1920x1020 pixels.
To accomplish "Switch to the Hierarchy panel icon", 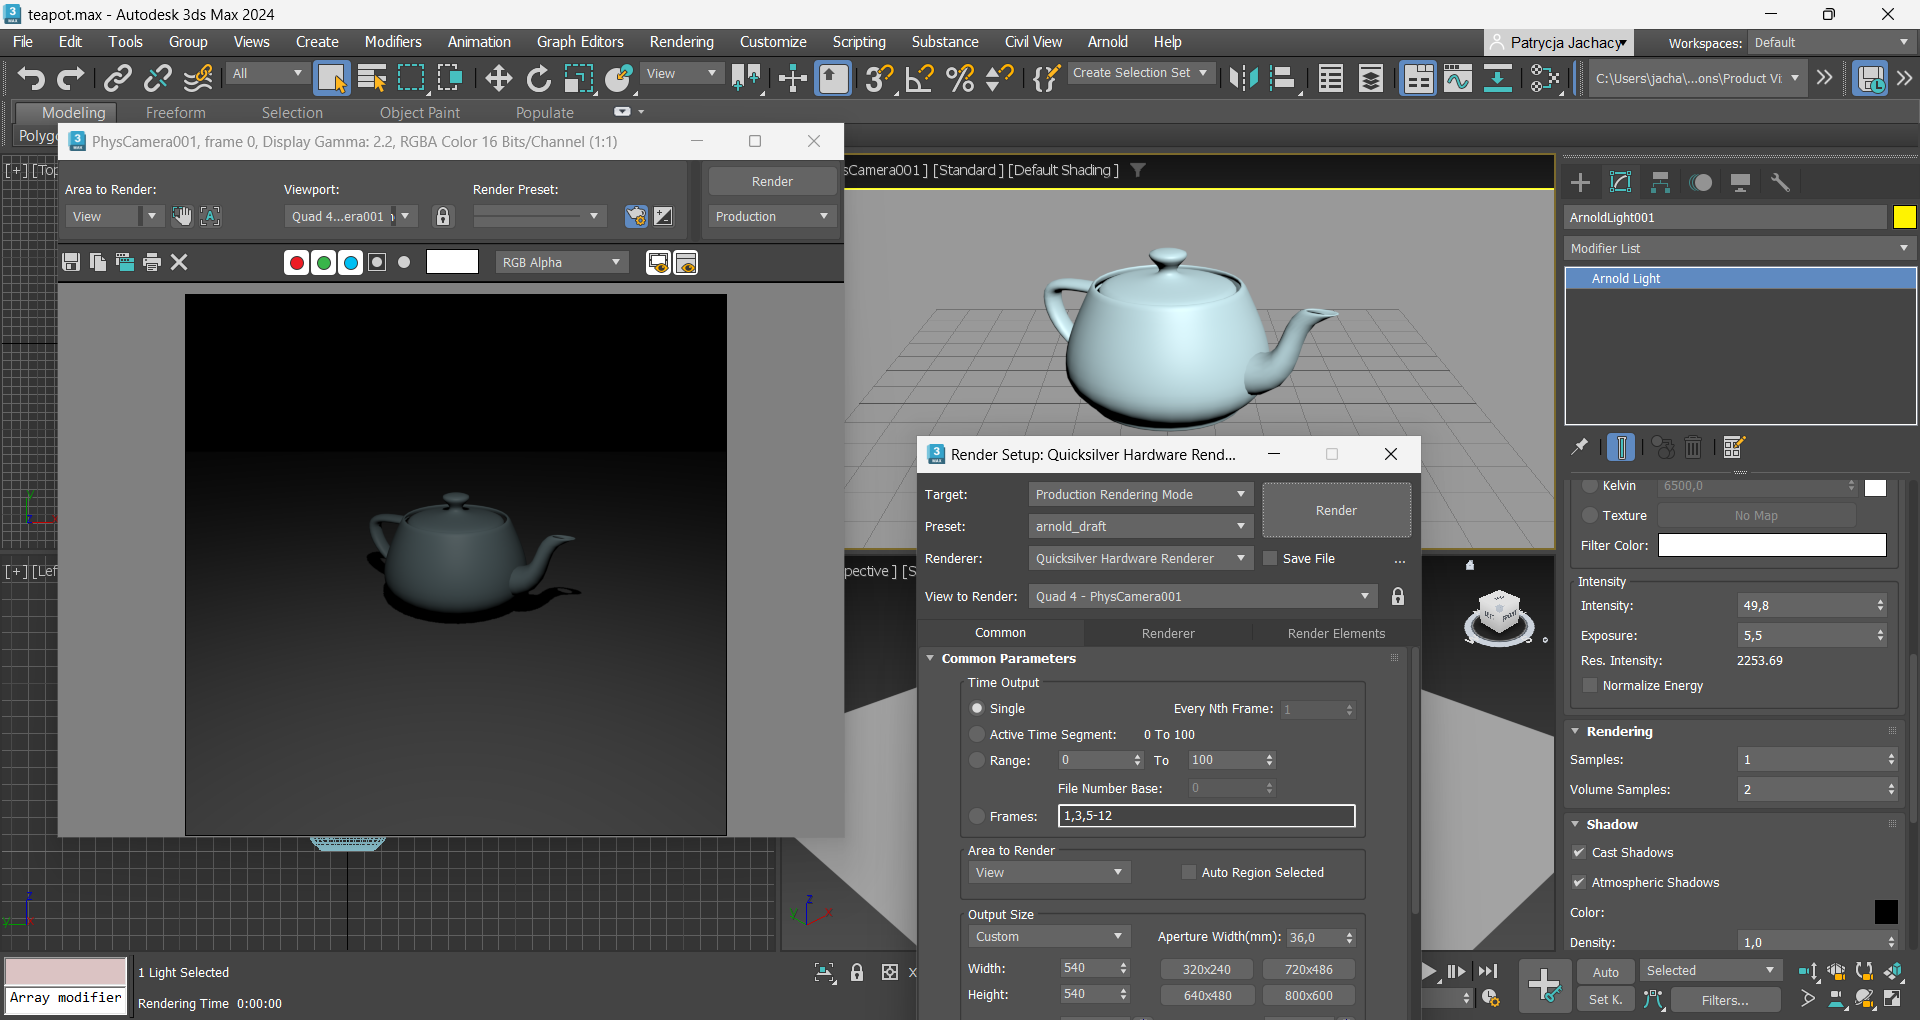I will [1661, 182].
